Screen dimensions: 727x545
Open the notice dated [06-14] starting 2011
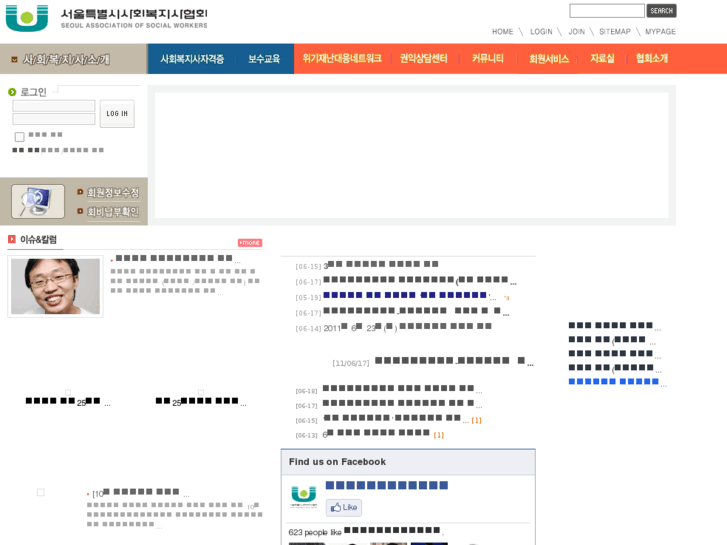[408, 327]
